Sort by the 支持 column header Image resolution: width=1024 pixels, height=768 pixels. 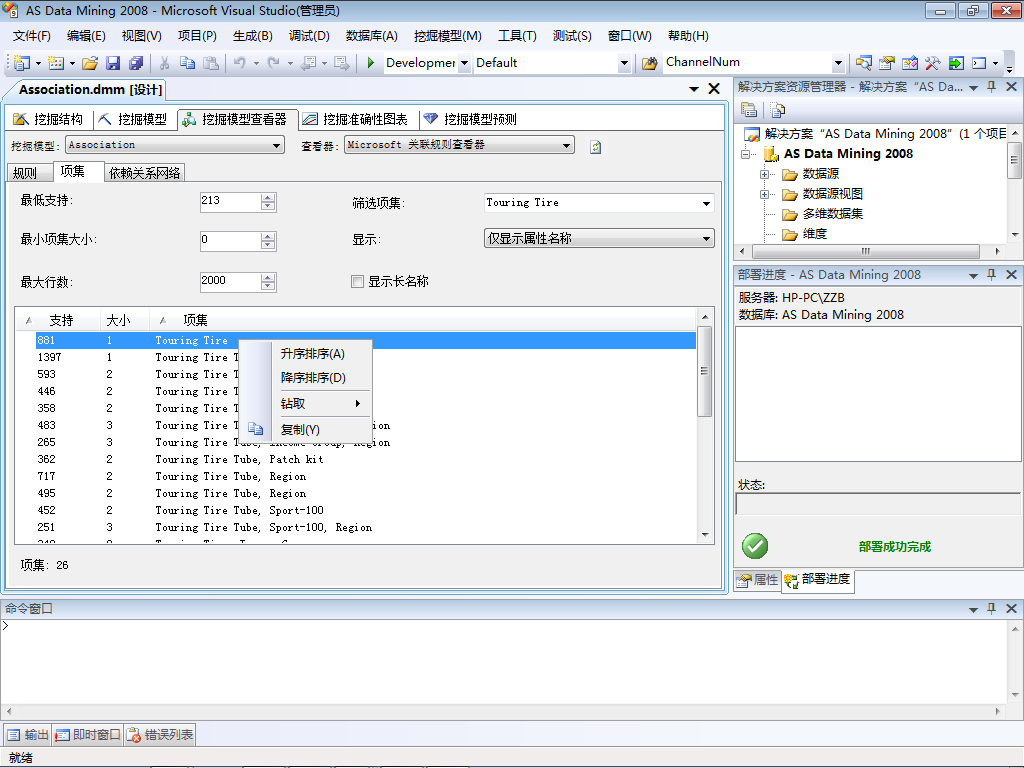(x=61, y=320)
